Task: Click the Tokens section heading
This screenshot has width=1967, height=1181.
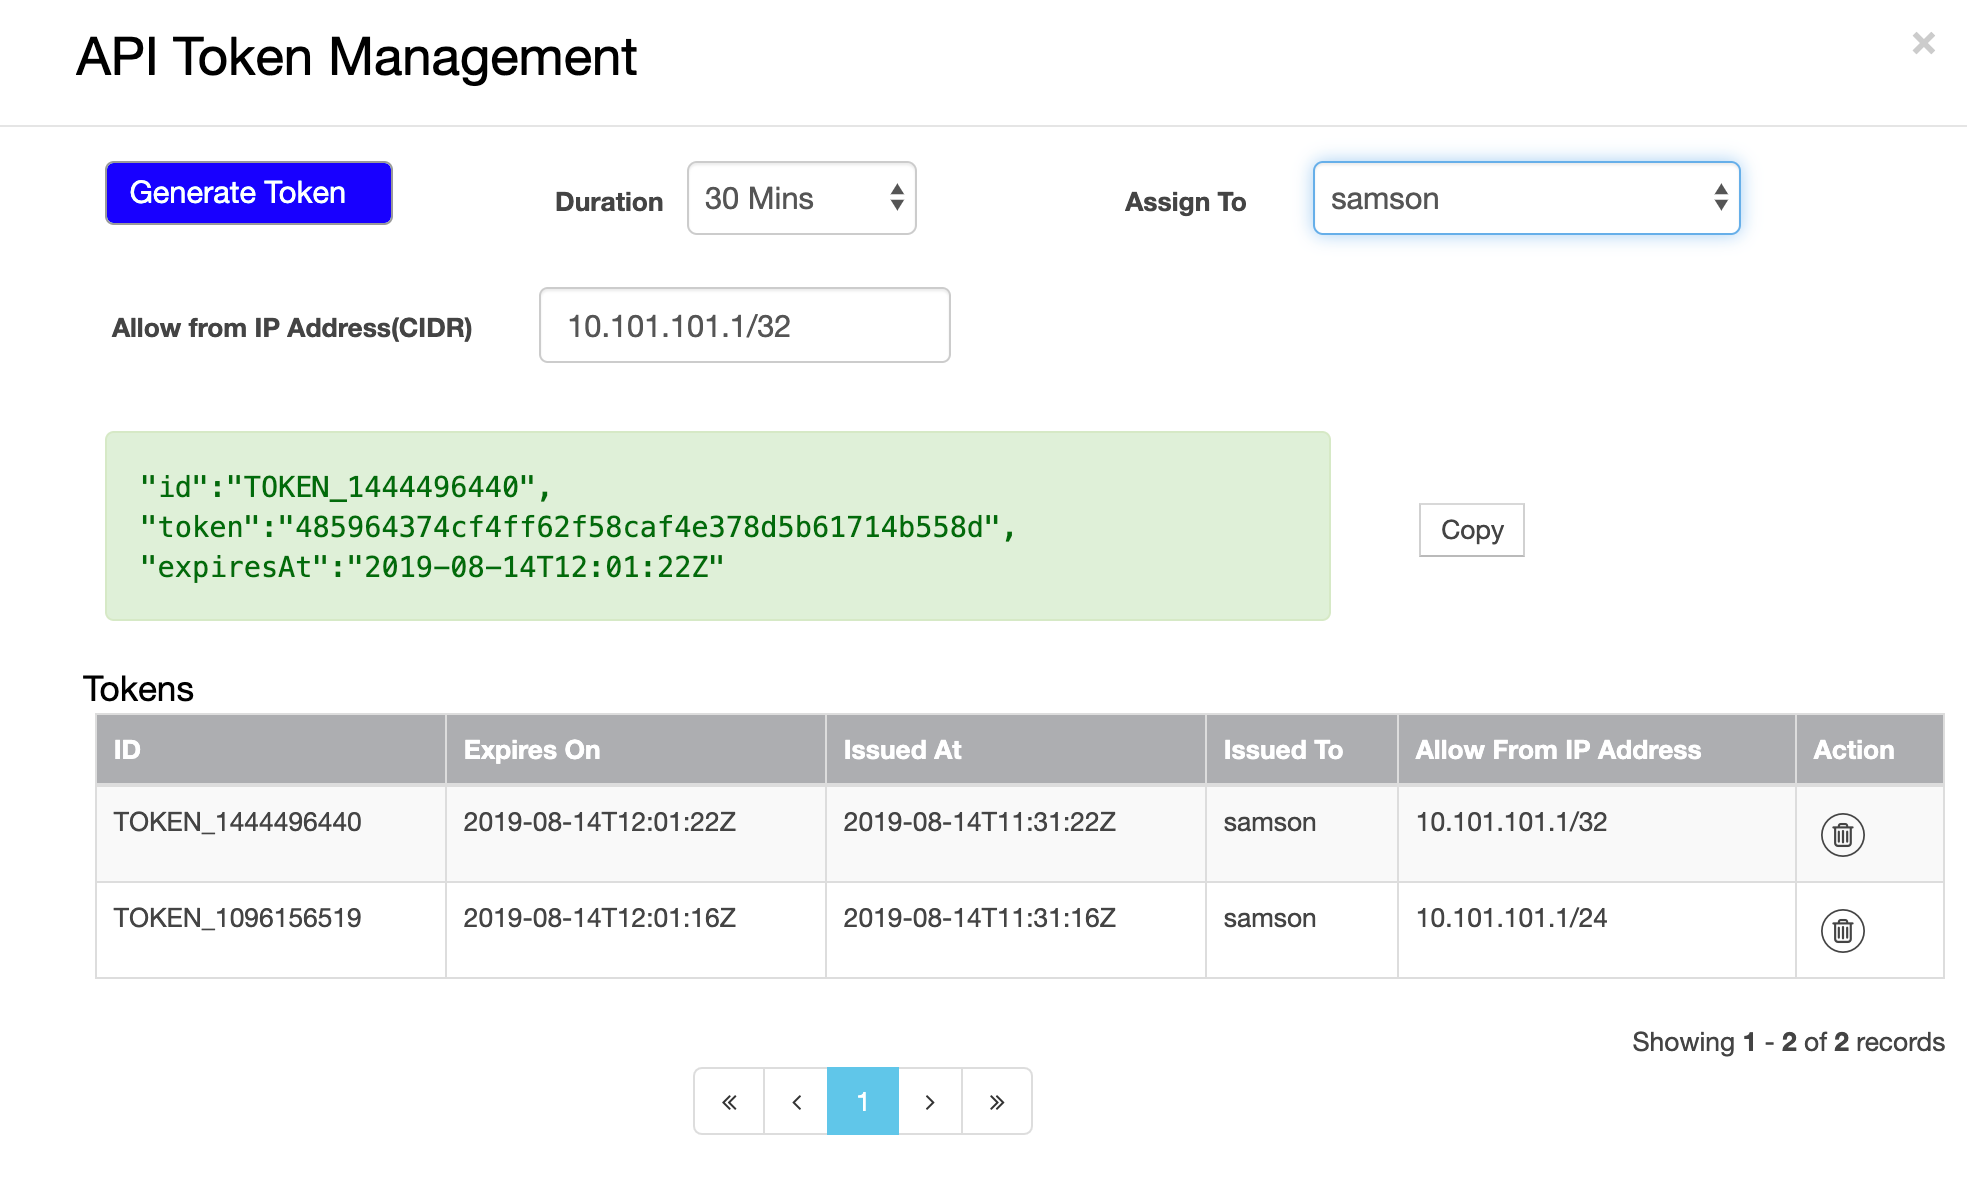Action: 138,689
